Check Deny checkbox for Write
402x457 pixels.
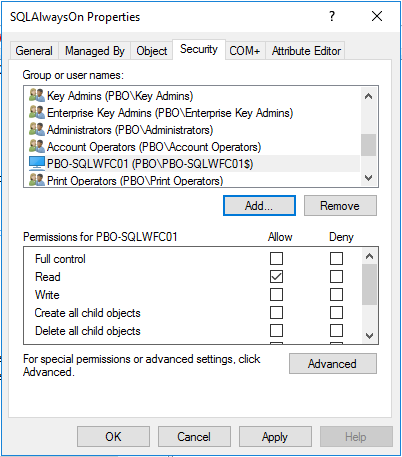tap(336, 294)
